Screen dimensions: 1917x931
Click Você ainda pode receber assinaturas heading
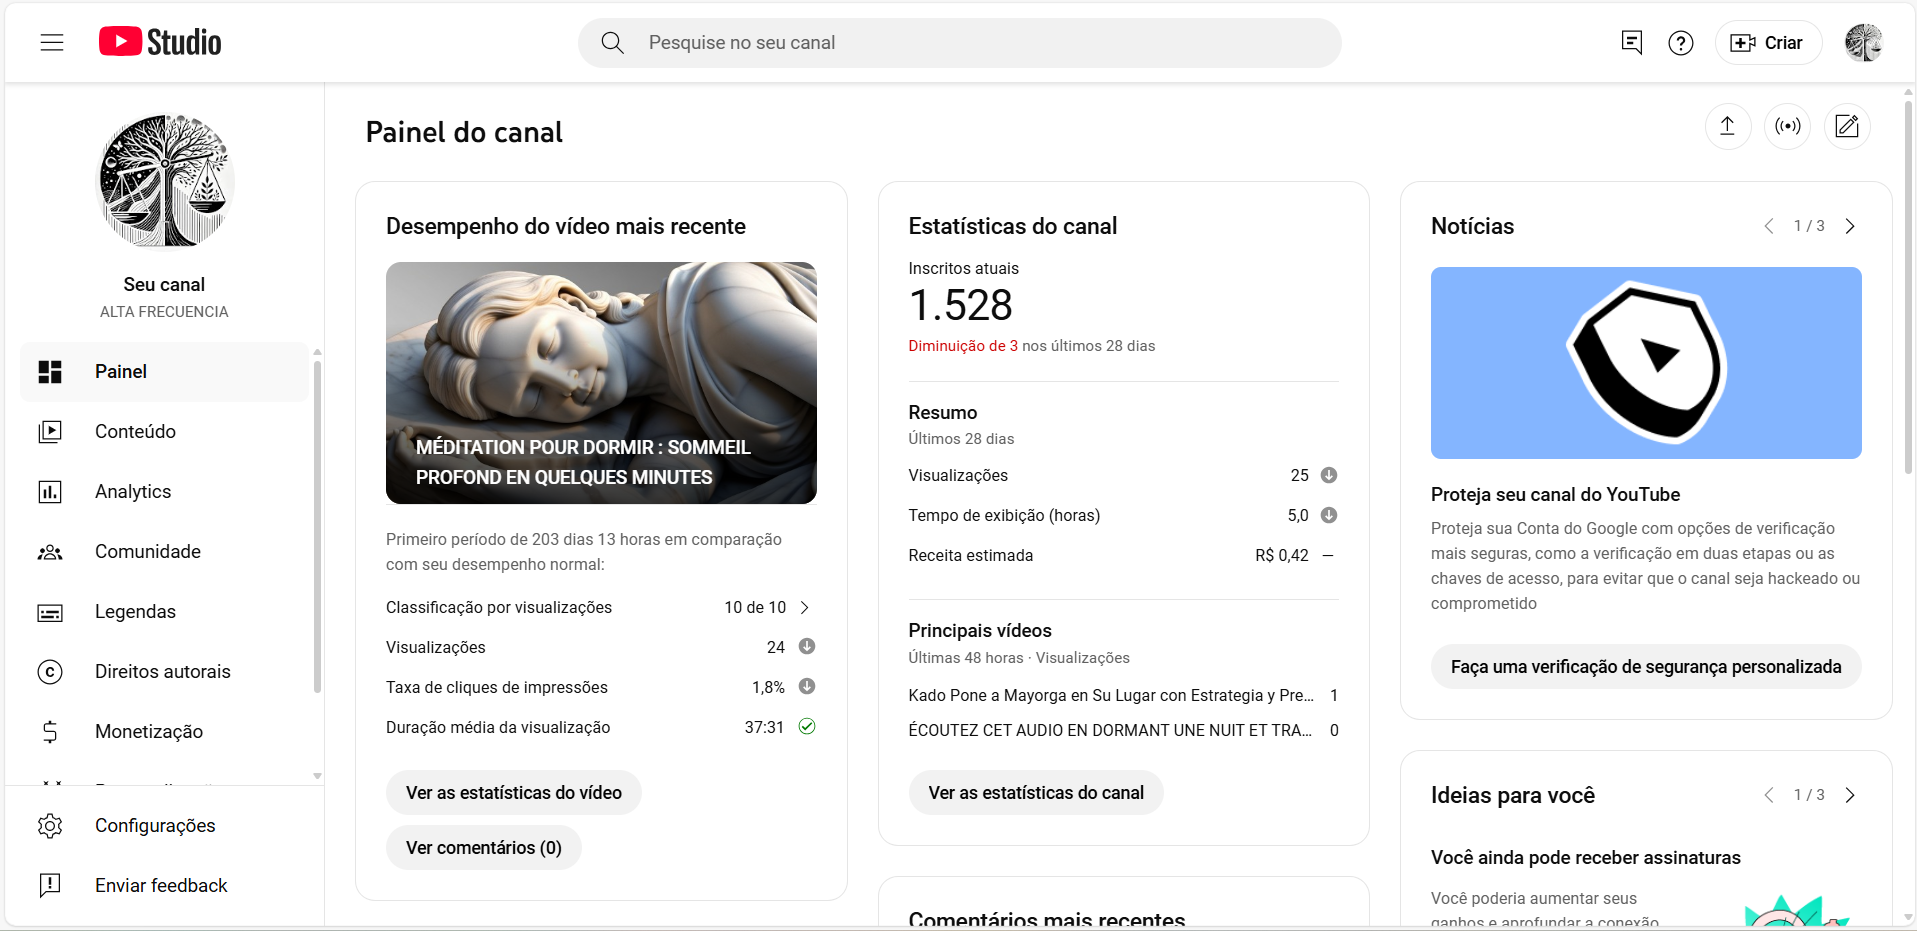pyautogui.click(x=1586, y=858)
